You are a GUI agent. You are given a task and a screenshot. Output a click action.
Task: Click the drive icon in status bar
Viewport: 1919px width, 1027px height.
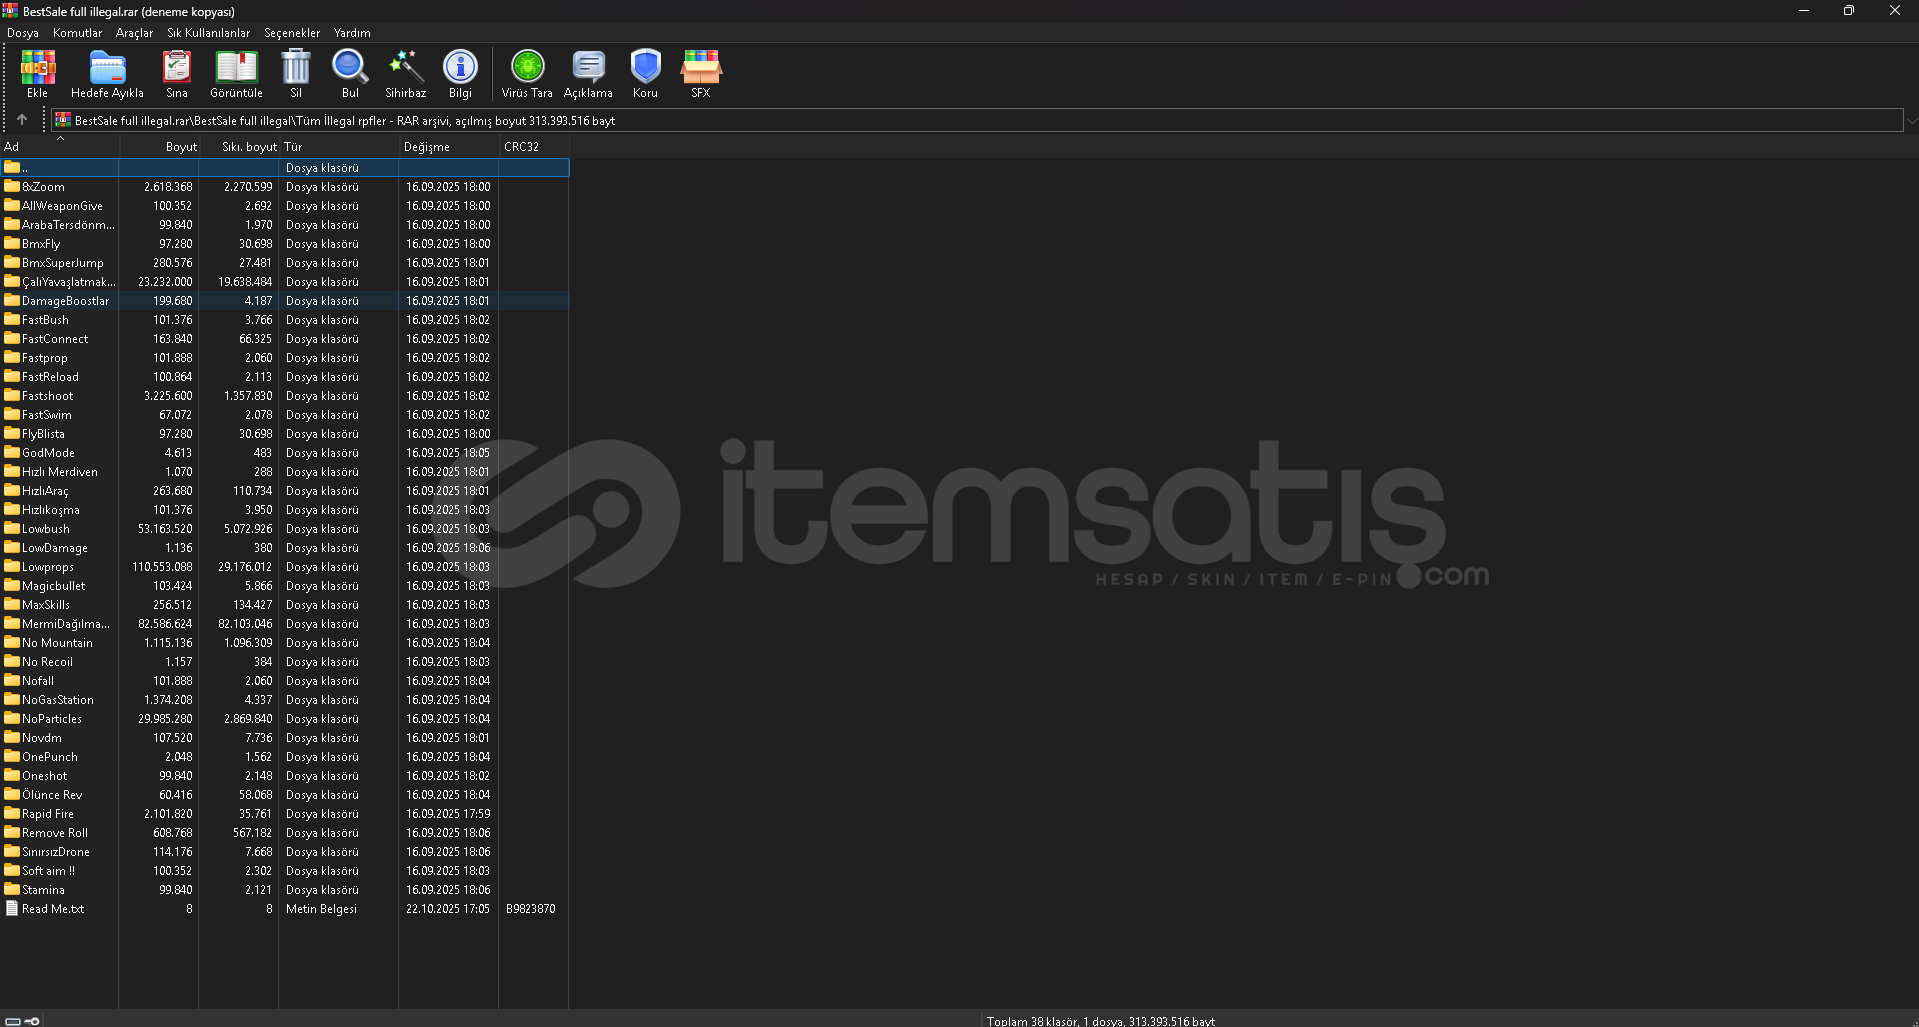[x=13, y=1021]
